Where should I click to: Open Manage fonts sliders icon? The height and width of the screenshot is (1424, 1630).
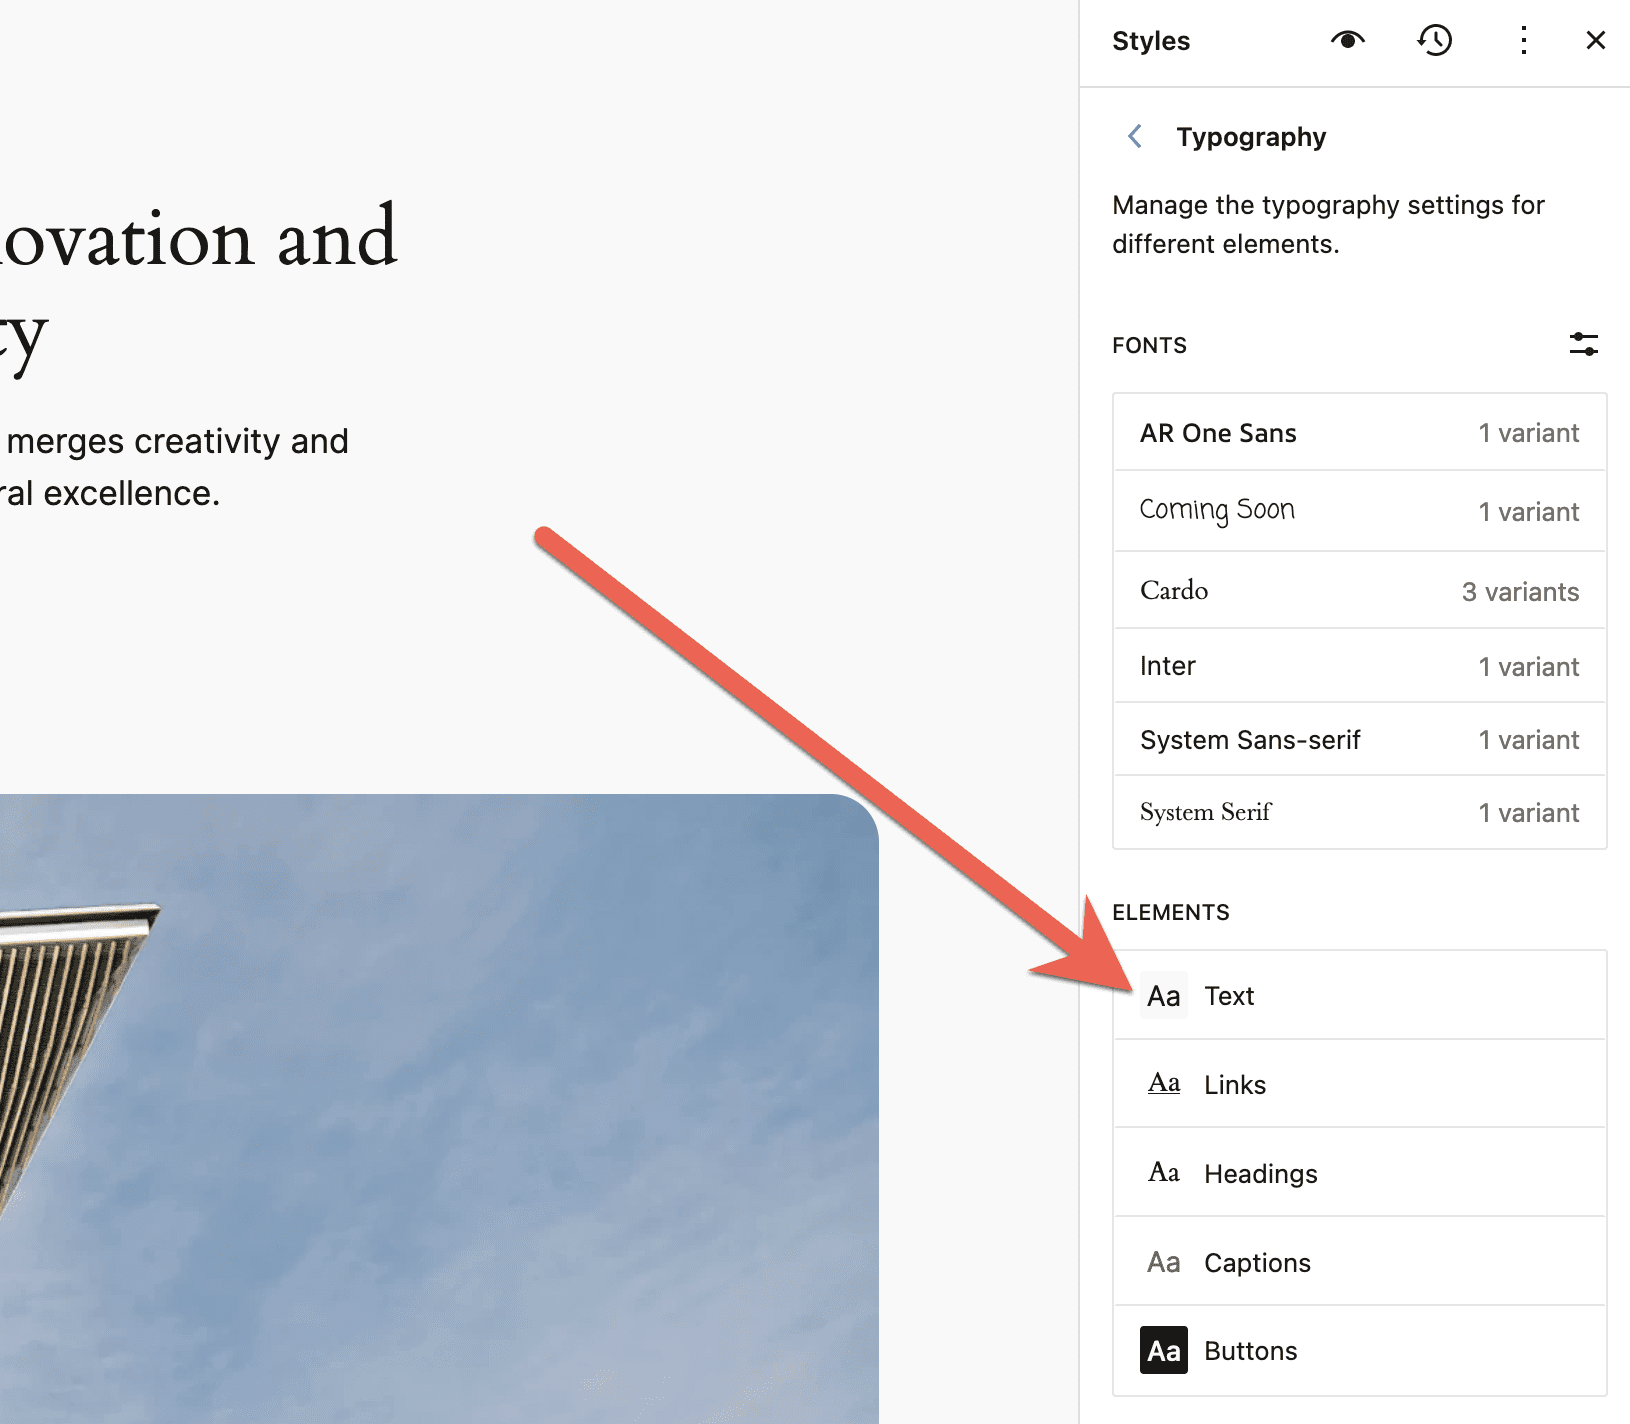(x=1583, y=344)
